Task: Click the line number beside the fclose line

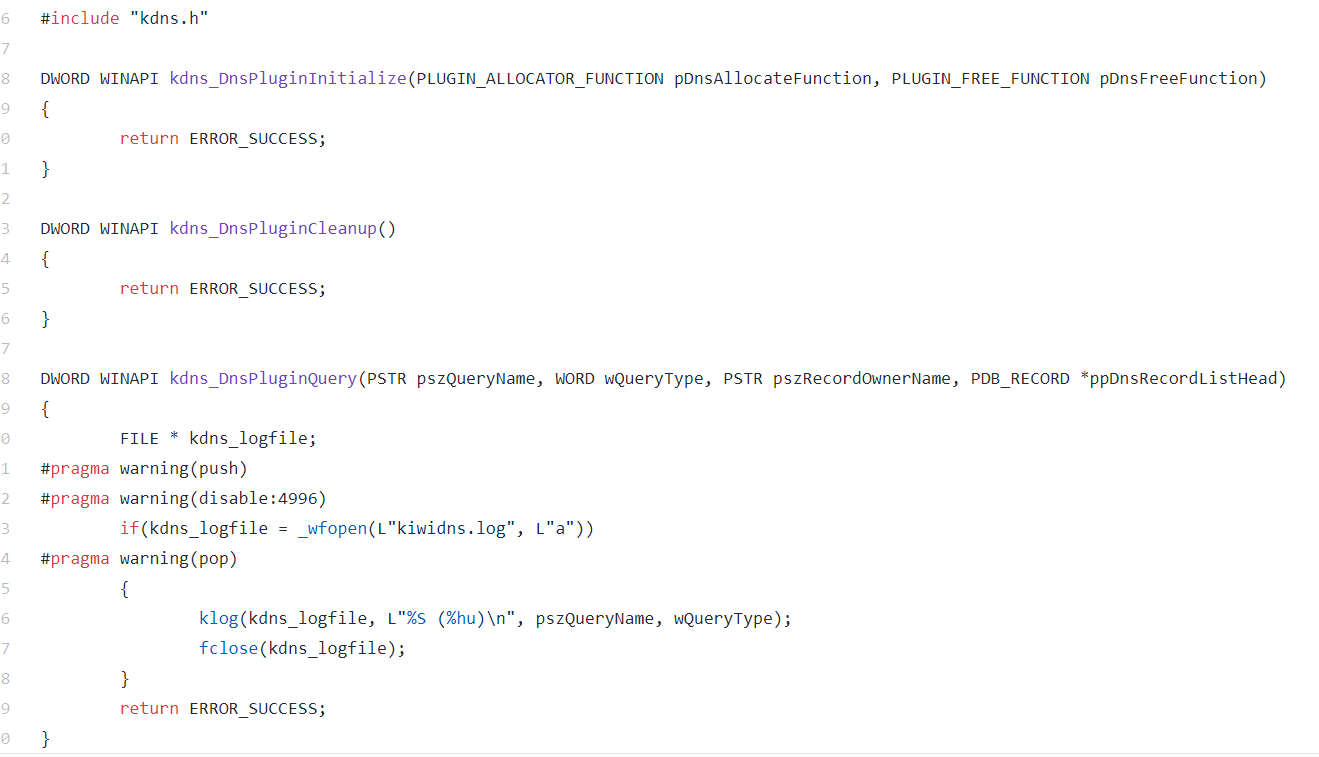Action: click(x=6, y=648)
